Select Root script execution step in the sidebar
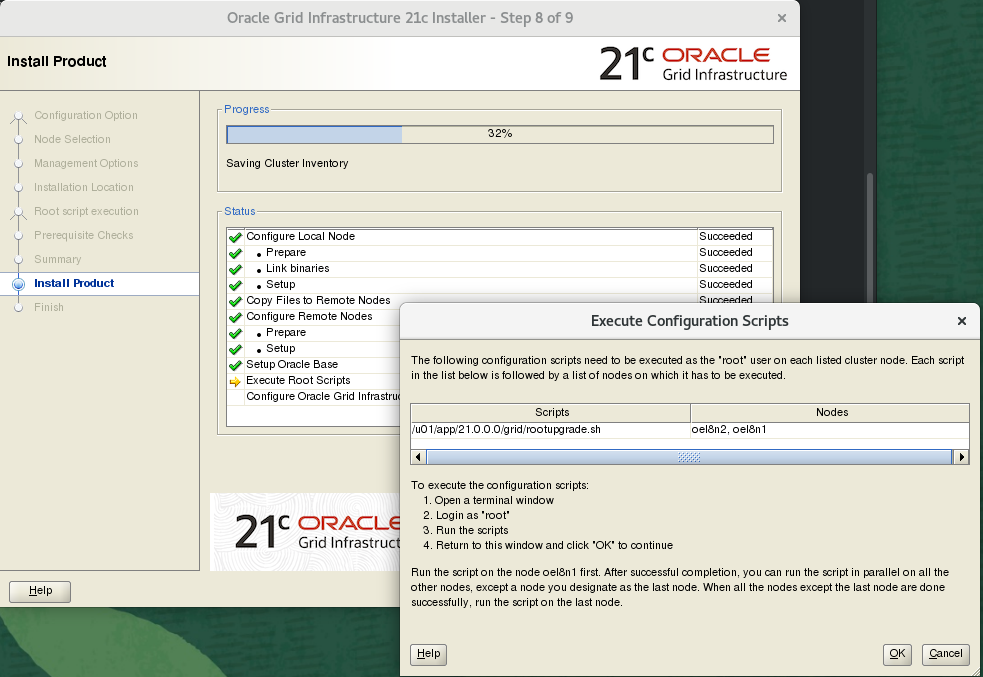The image size is (983, 677). click(x=86, y=211)
